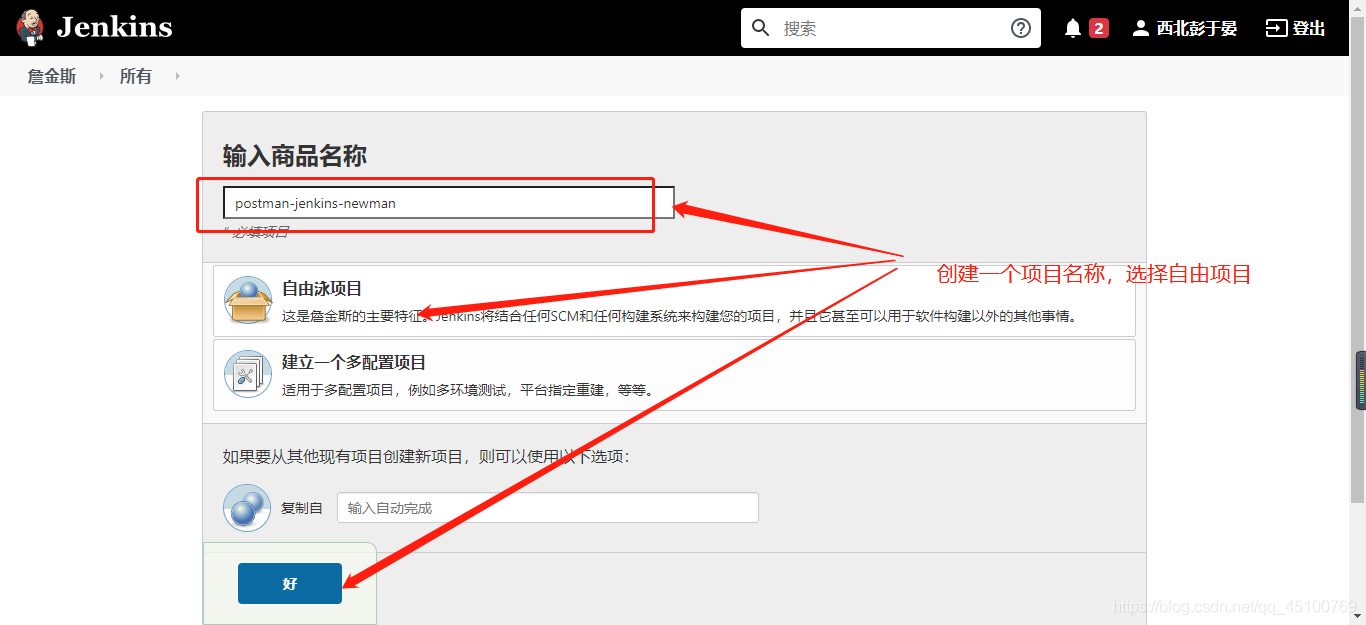1366x625 pixels.
Task: Focus the 搜索 search box
Action: coord(890,28)
